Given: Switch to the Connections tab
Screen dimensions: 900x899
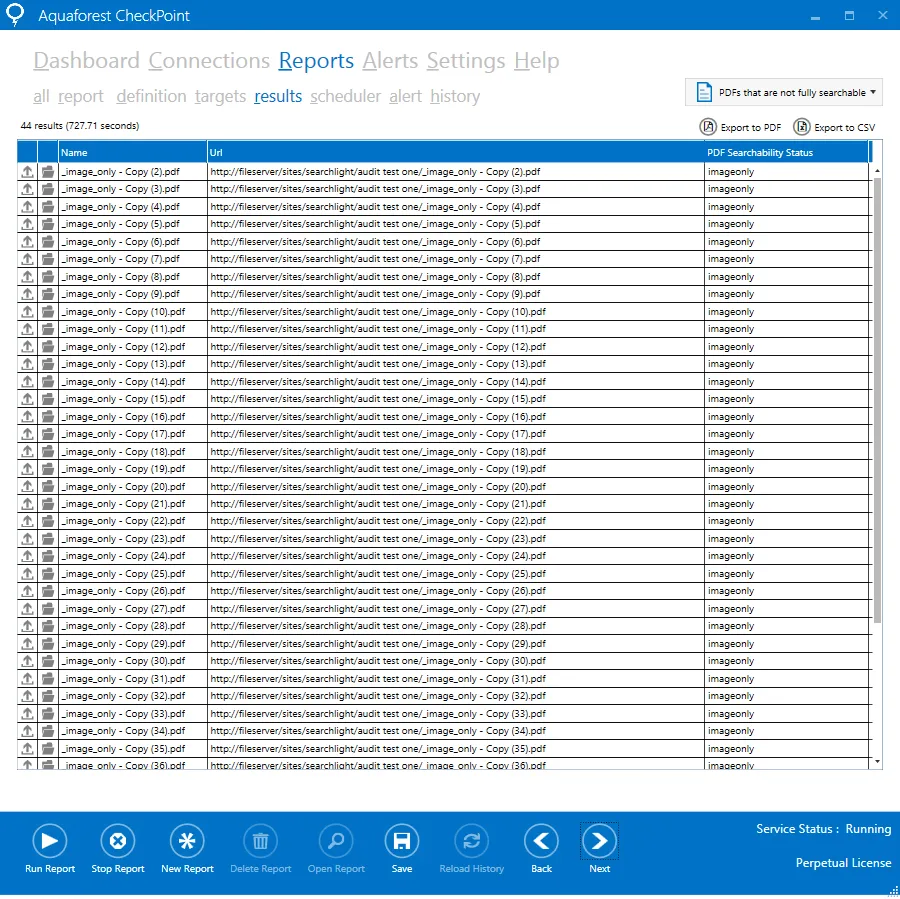Looking at the screenshot, I should point(210,61).
